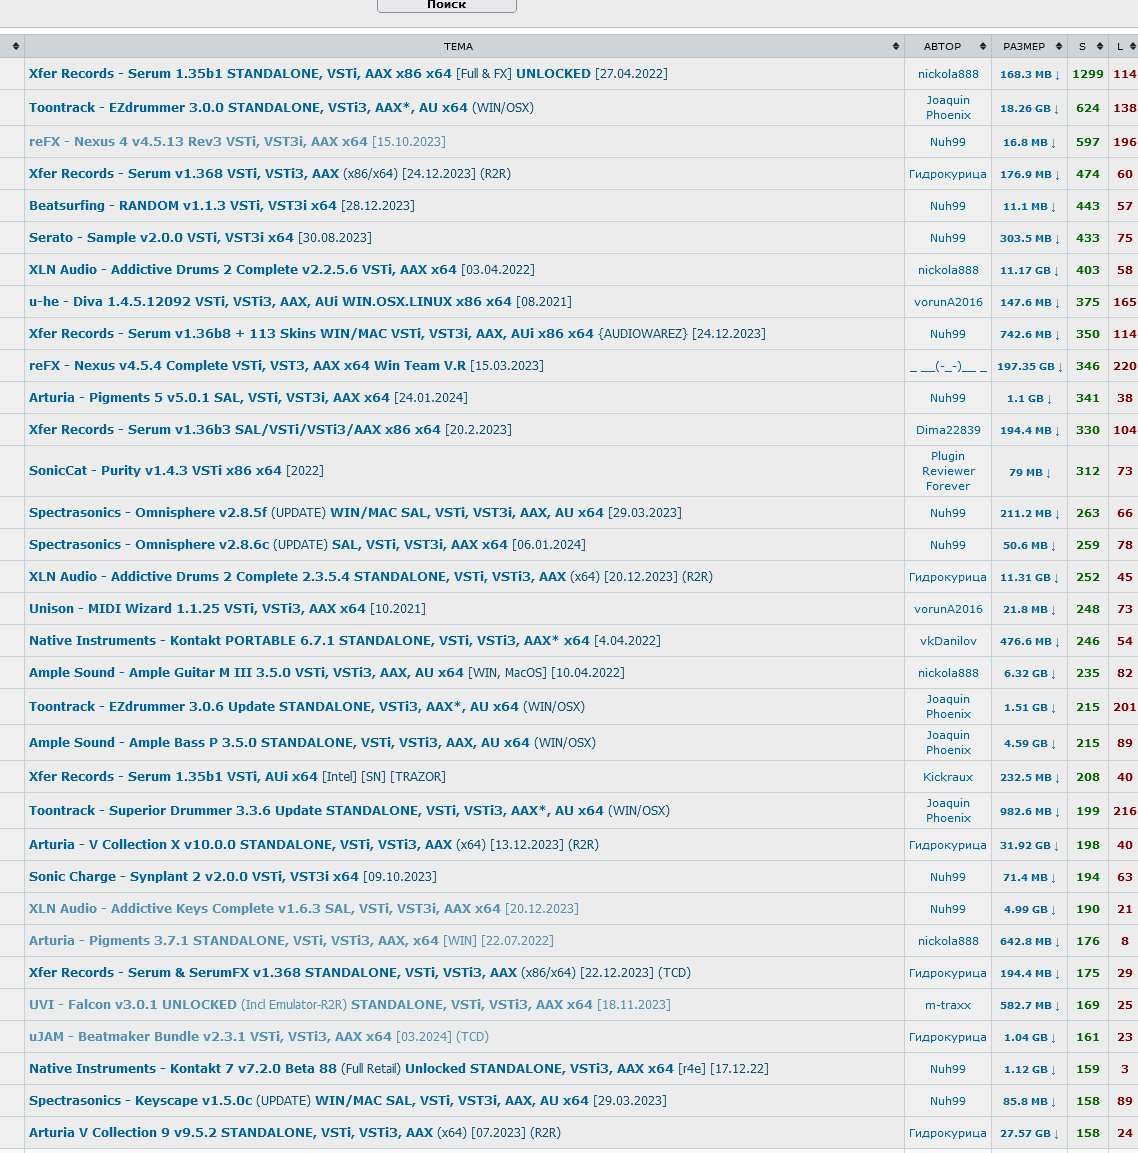Open Arturia Pigments 5 v5.0.1 topic
The width and height of the screenshot is (1138, 1153).
(248, 397)
